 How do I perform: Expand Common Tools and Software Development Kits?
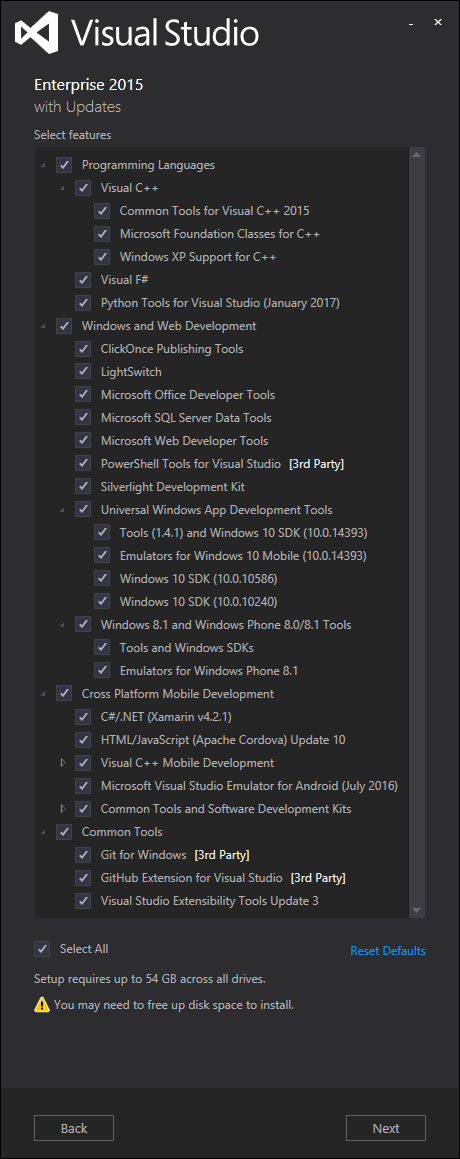pyautogui.click(x=63, y=808)
